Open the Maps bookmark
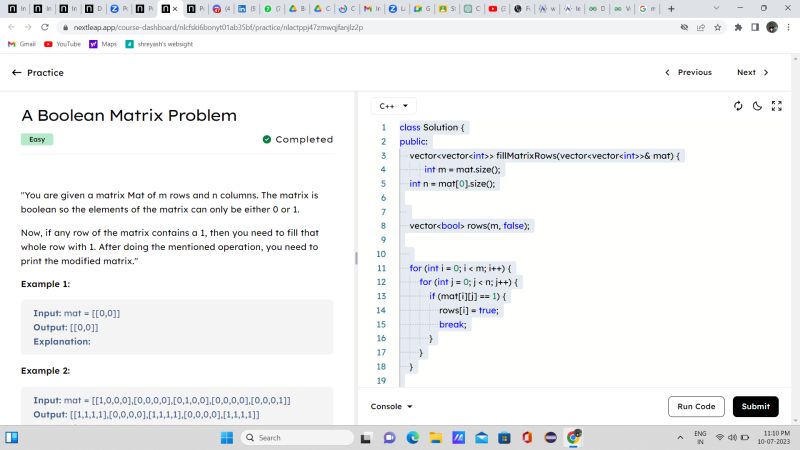 click(x=103, y=44)
